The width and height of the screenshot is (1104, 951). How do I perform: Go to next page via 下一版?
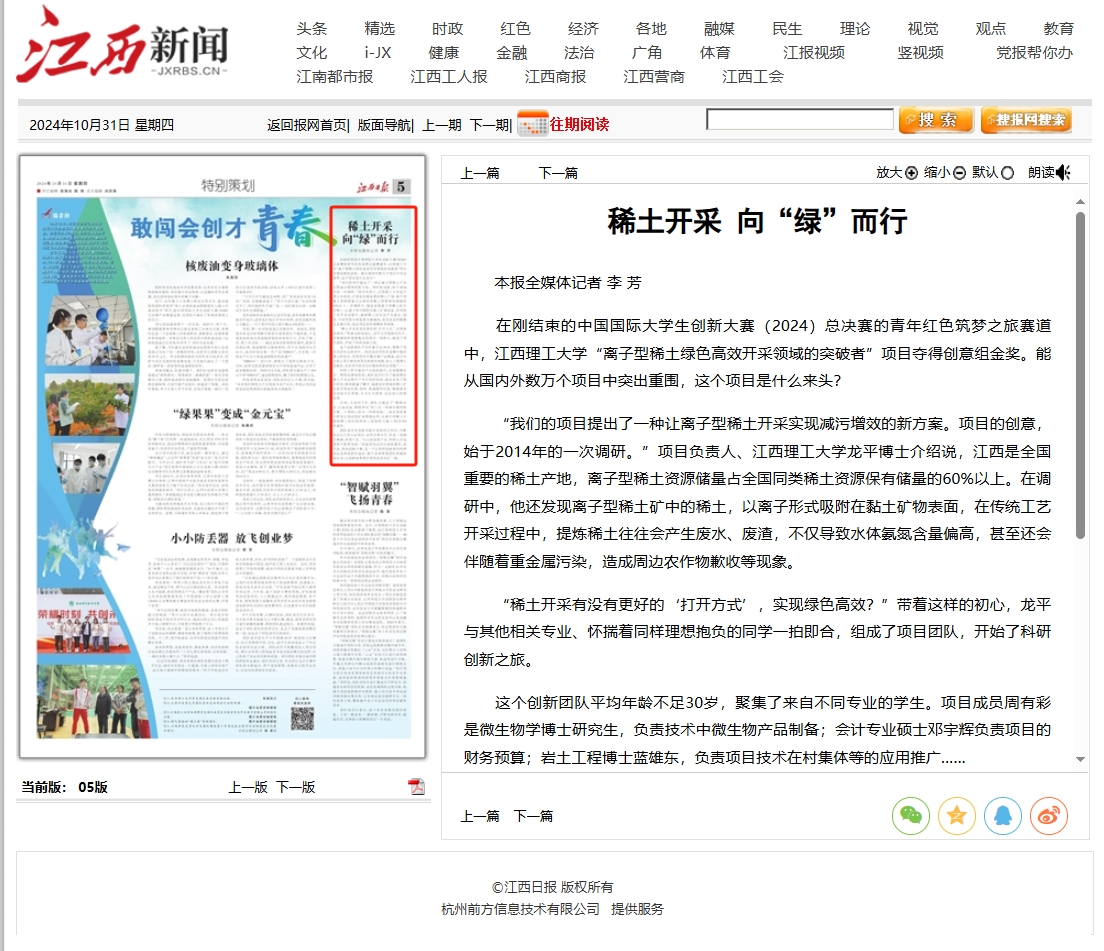[295, 787]
